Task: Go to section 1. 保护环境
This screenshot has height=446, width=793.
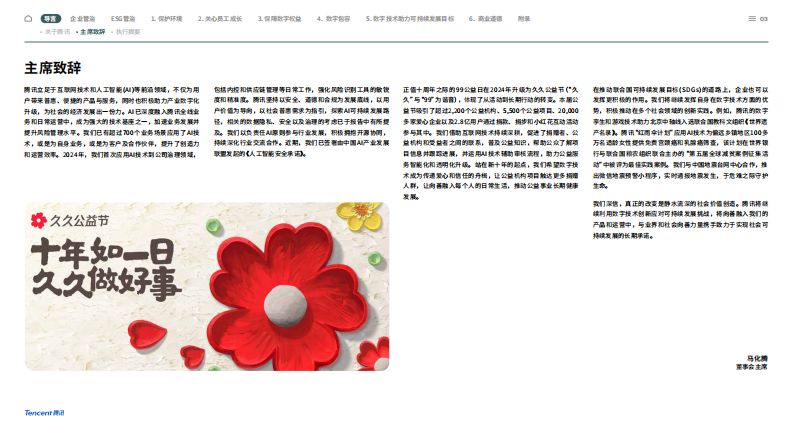Action: (167, 18)
